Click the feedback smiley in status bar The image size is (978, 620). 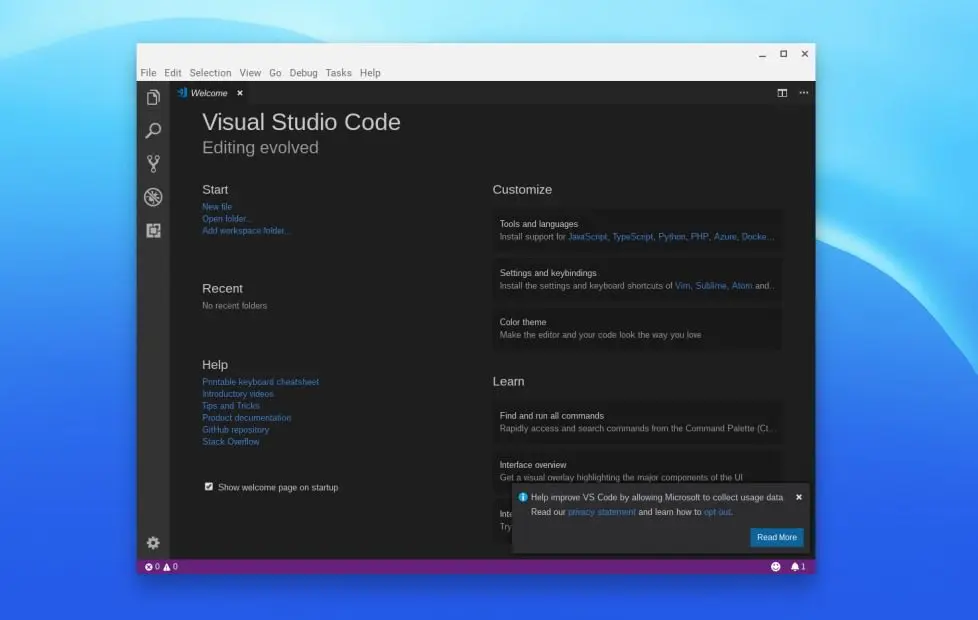click(775, 567)
